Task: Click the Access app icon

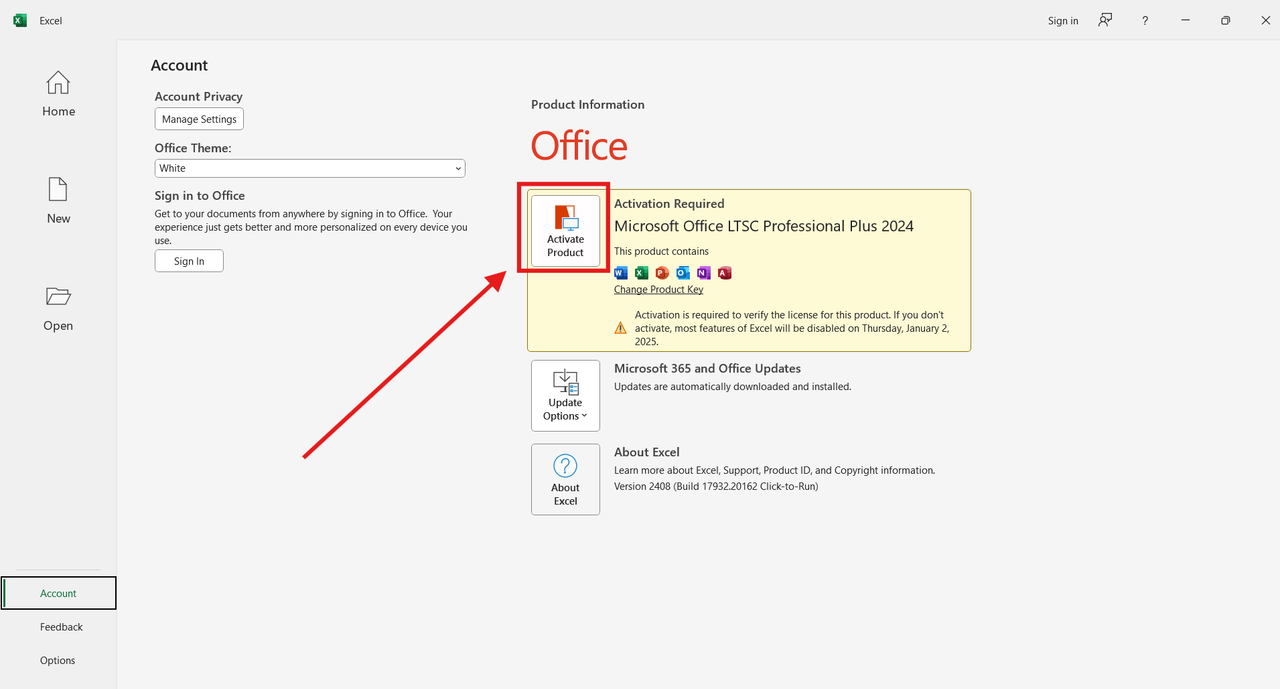Action: 724,273
